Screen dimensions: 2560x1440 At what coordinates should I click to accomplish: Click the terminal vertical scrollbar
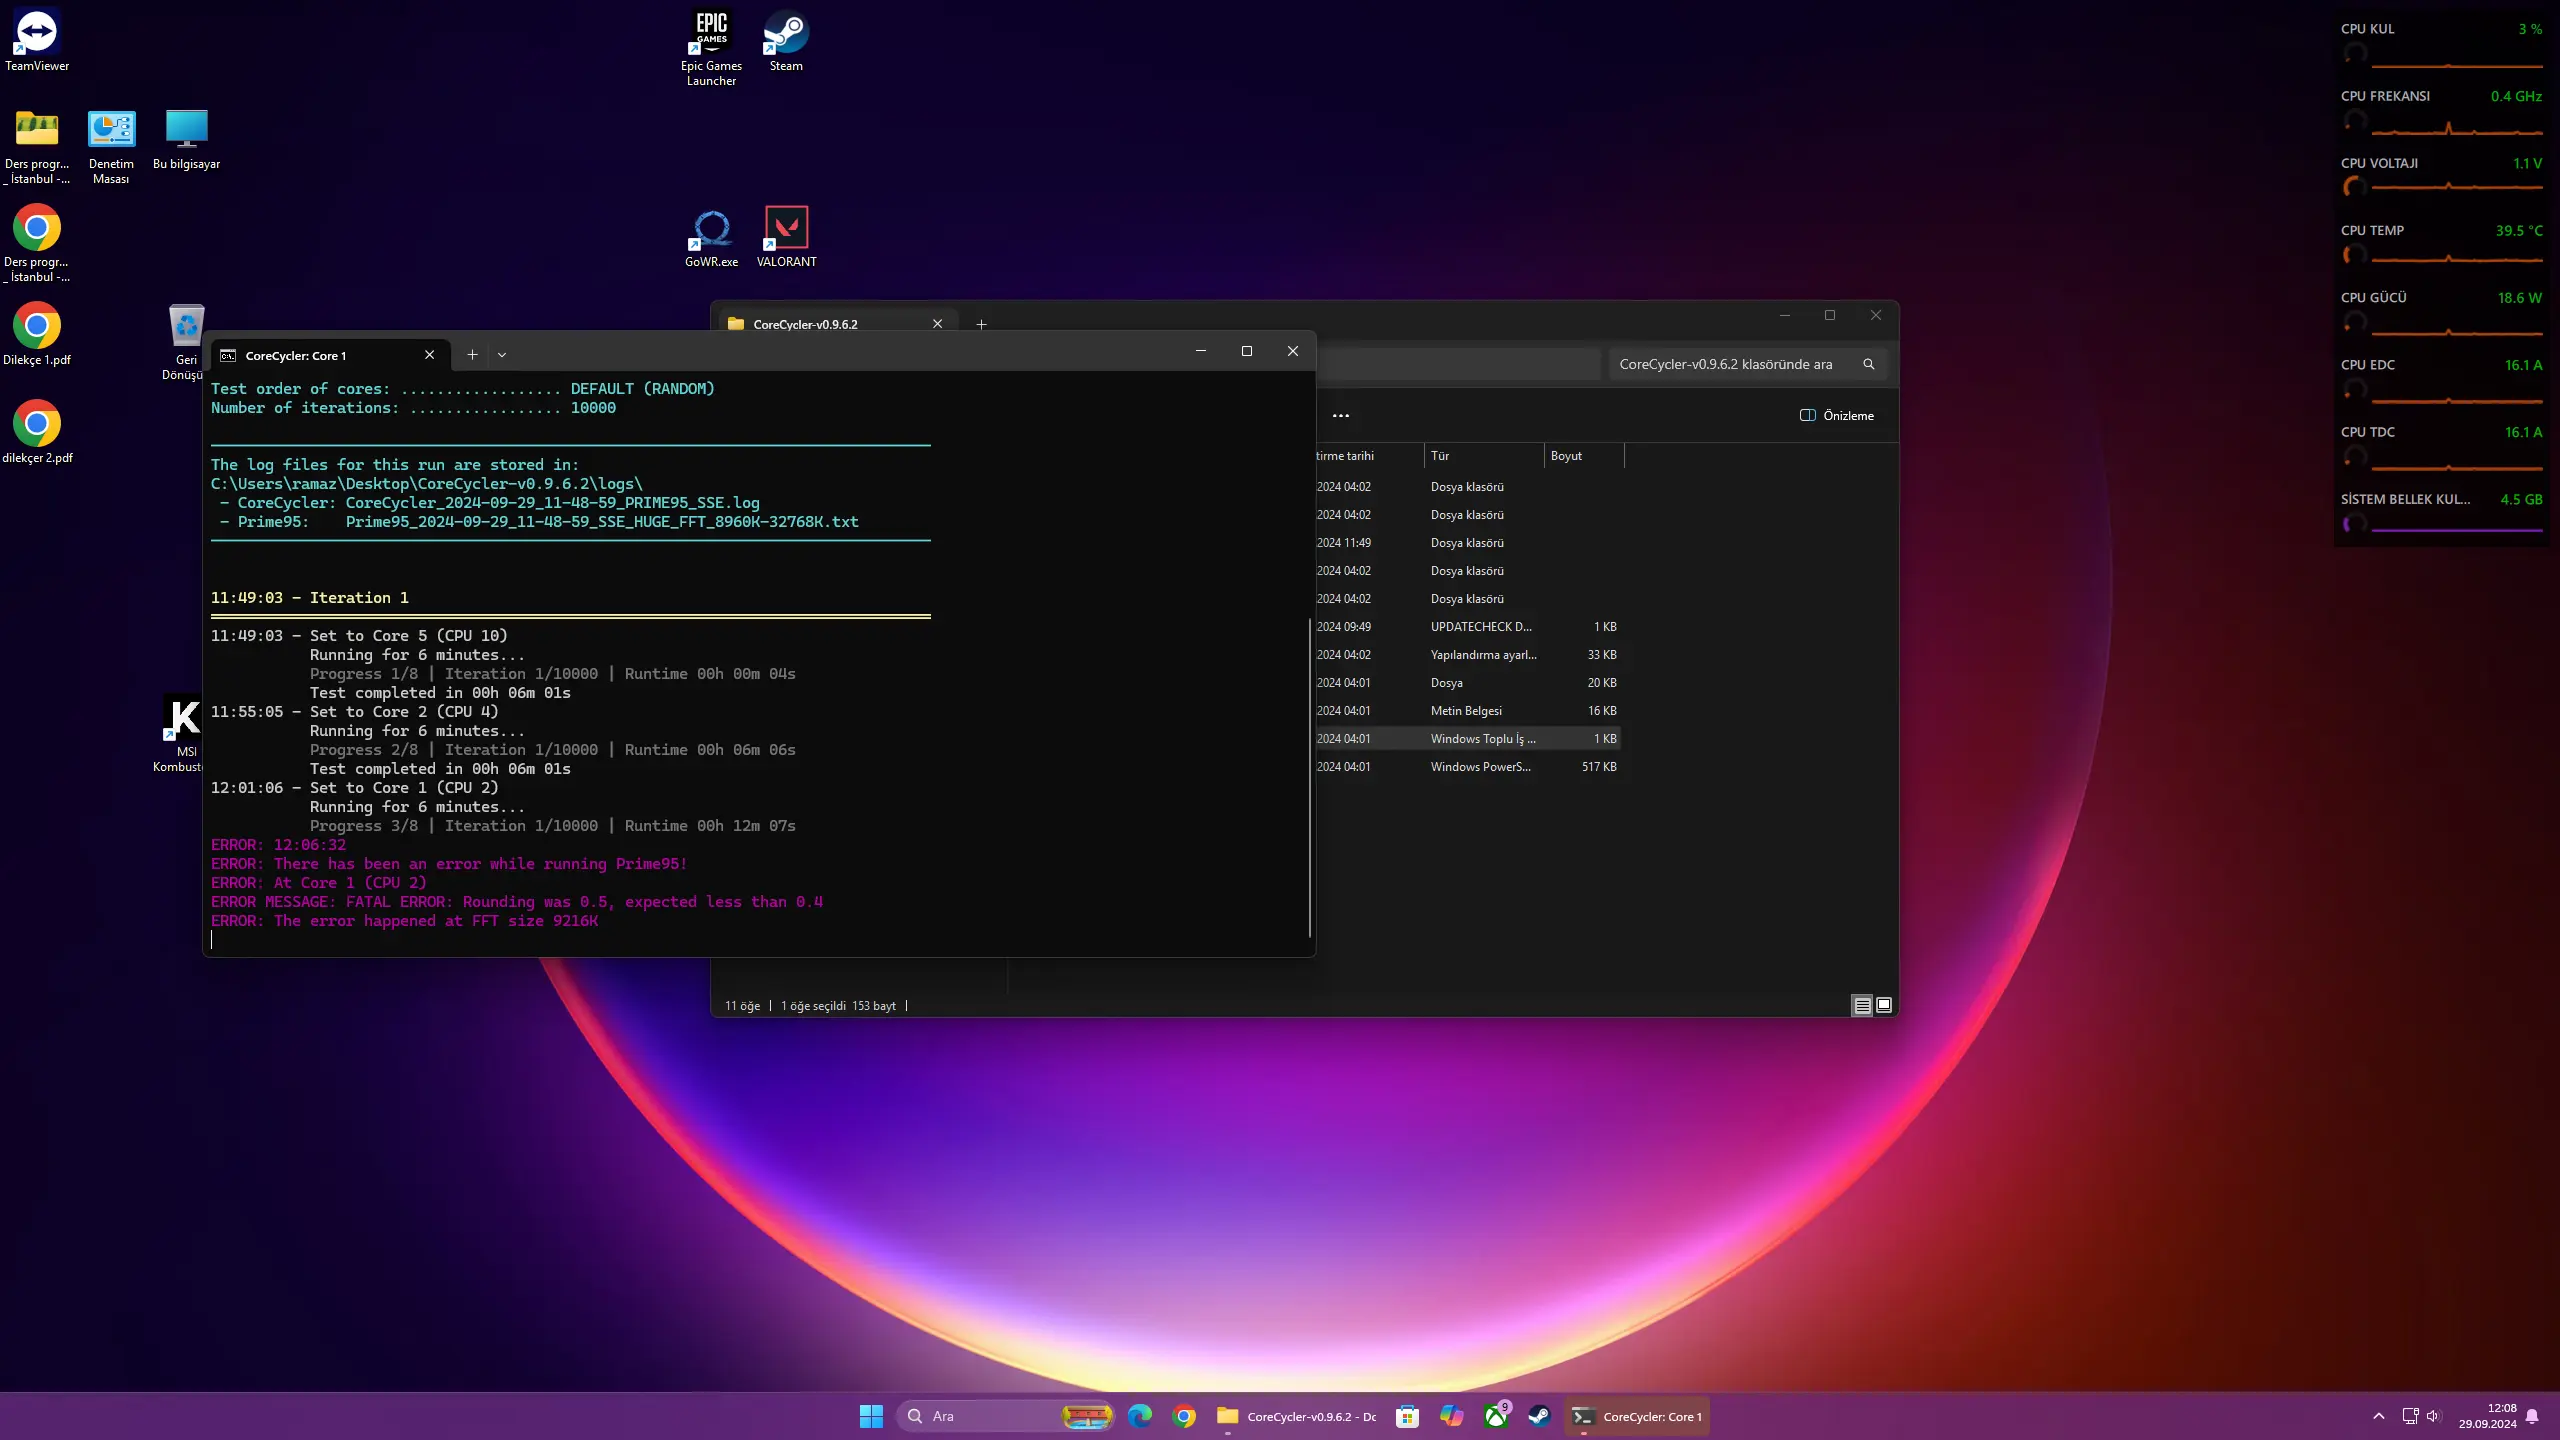pyautogui.click(x=1309, y=776)
